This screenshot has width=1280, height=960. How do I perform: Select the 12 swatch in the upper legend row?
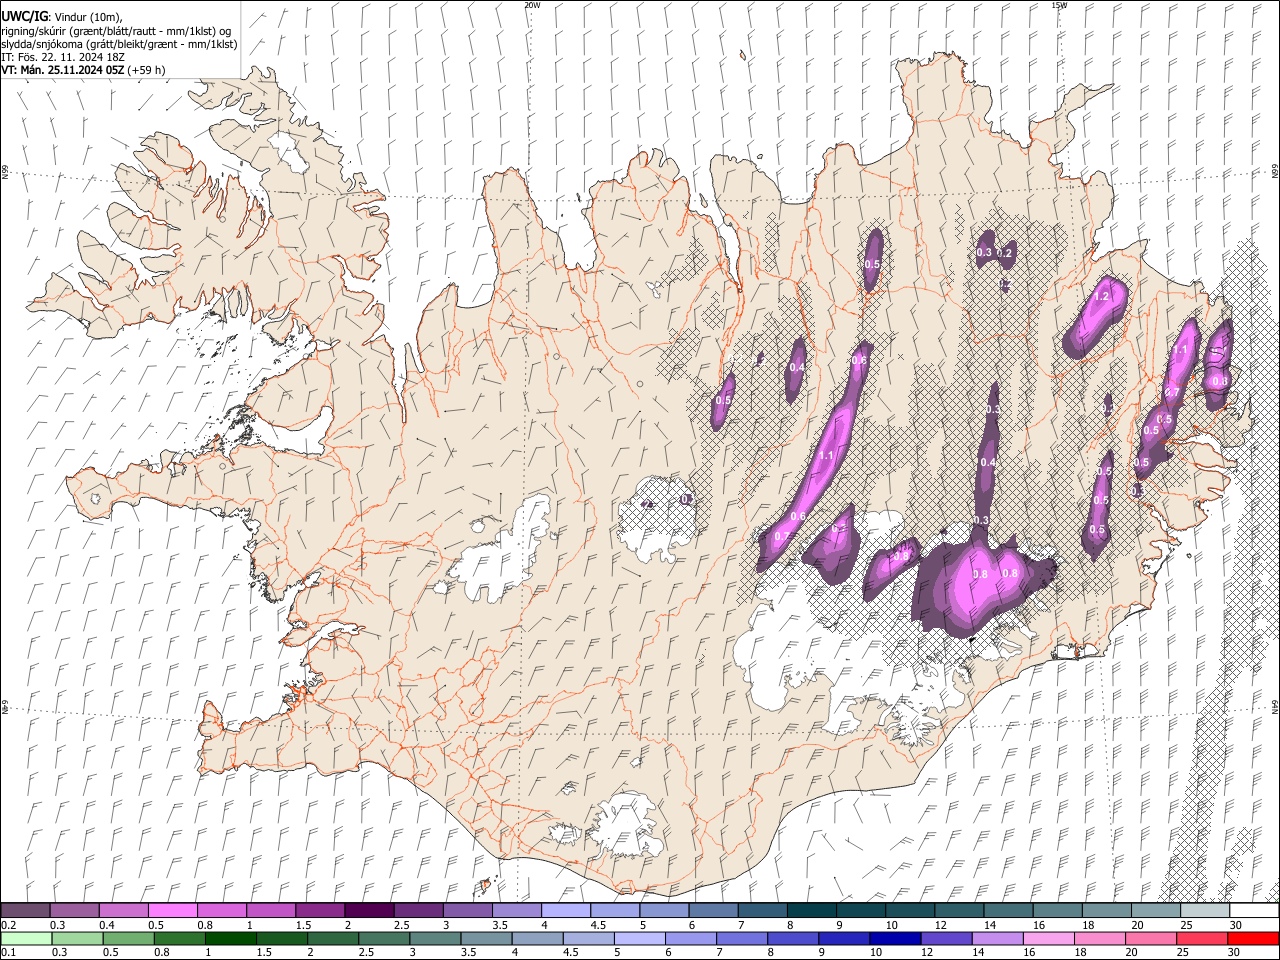pos(958,910)
